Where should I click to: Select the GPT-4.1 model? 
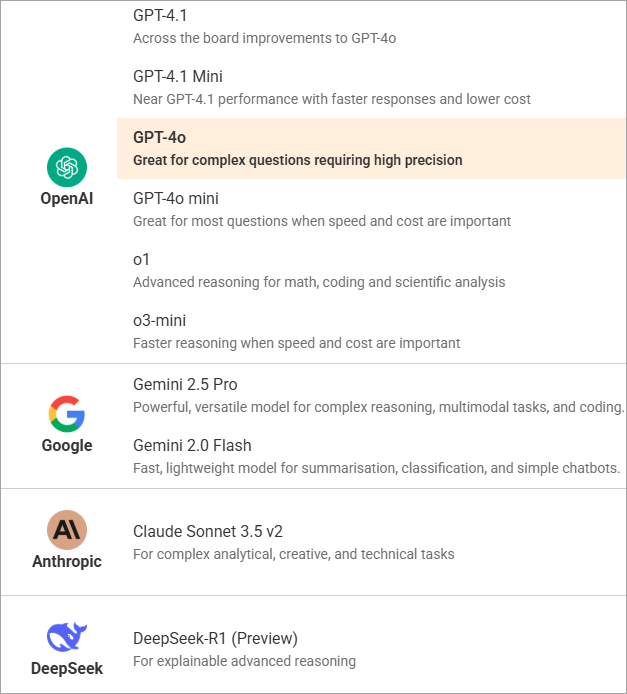click(371, 27)
